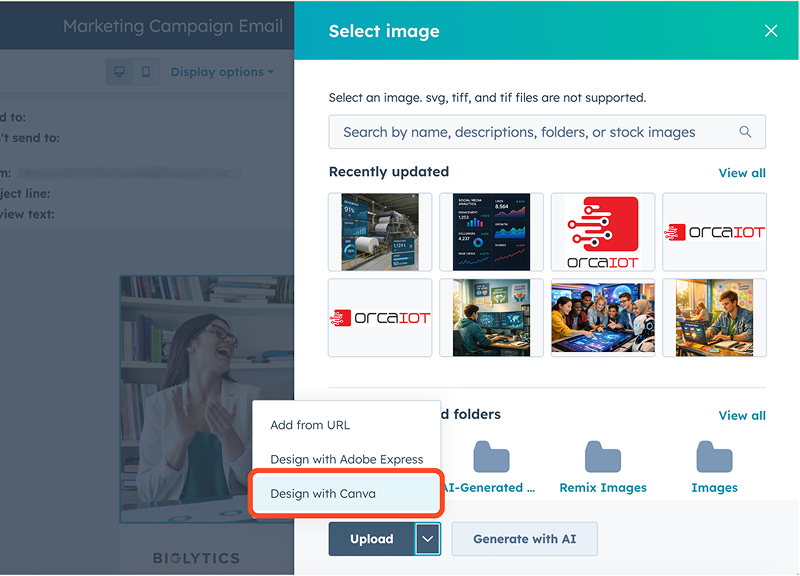Screen dimensions: 800x576
Task: Switch to mobile email preview mode
Action: (x=146, y=71)
